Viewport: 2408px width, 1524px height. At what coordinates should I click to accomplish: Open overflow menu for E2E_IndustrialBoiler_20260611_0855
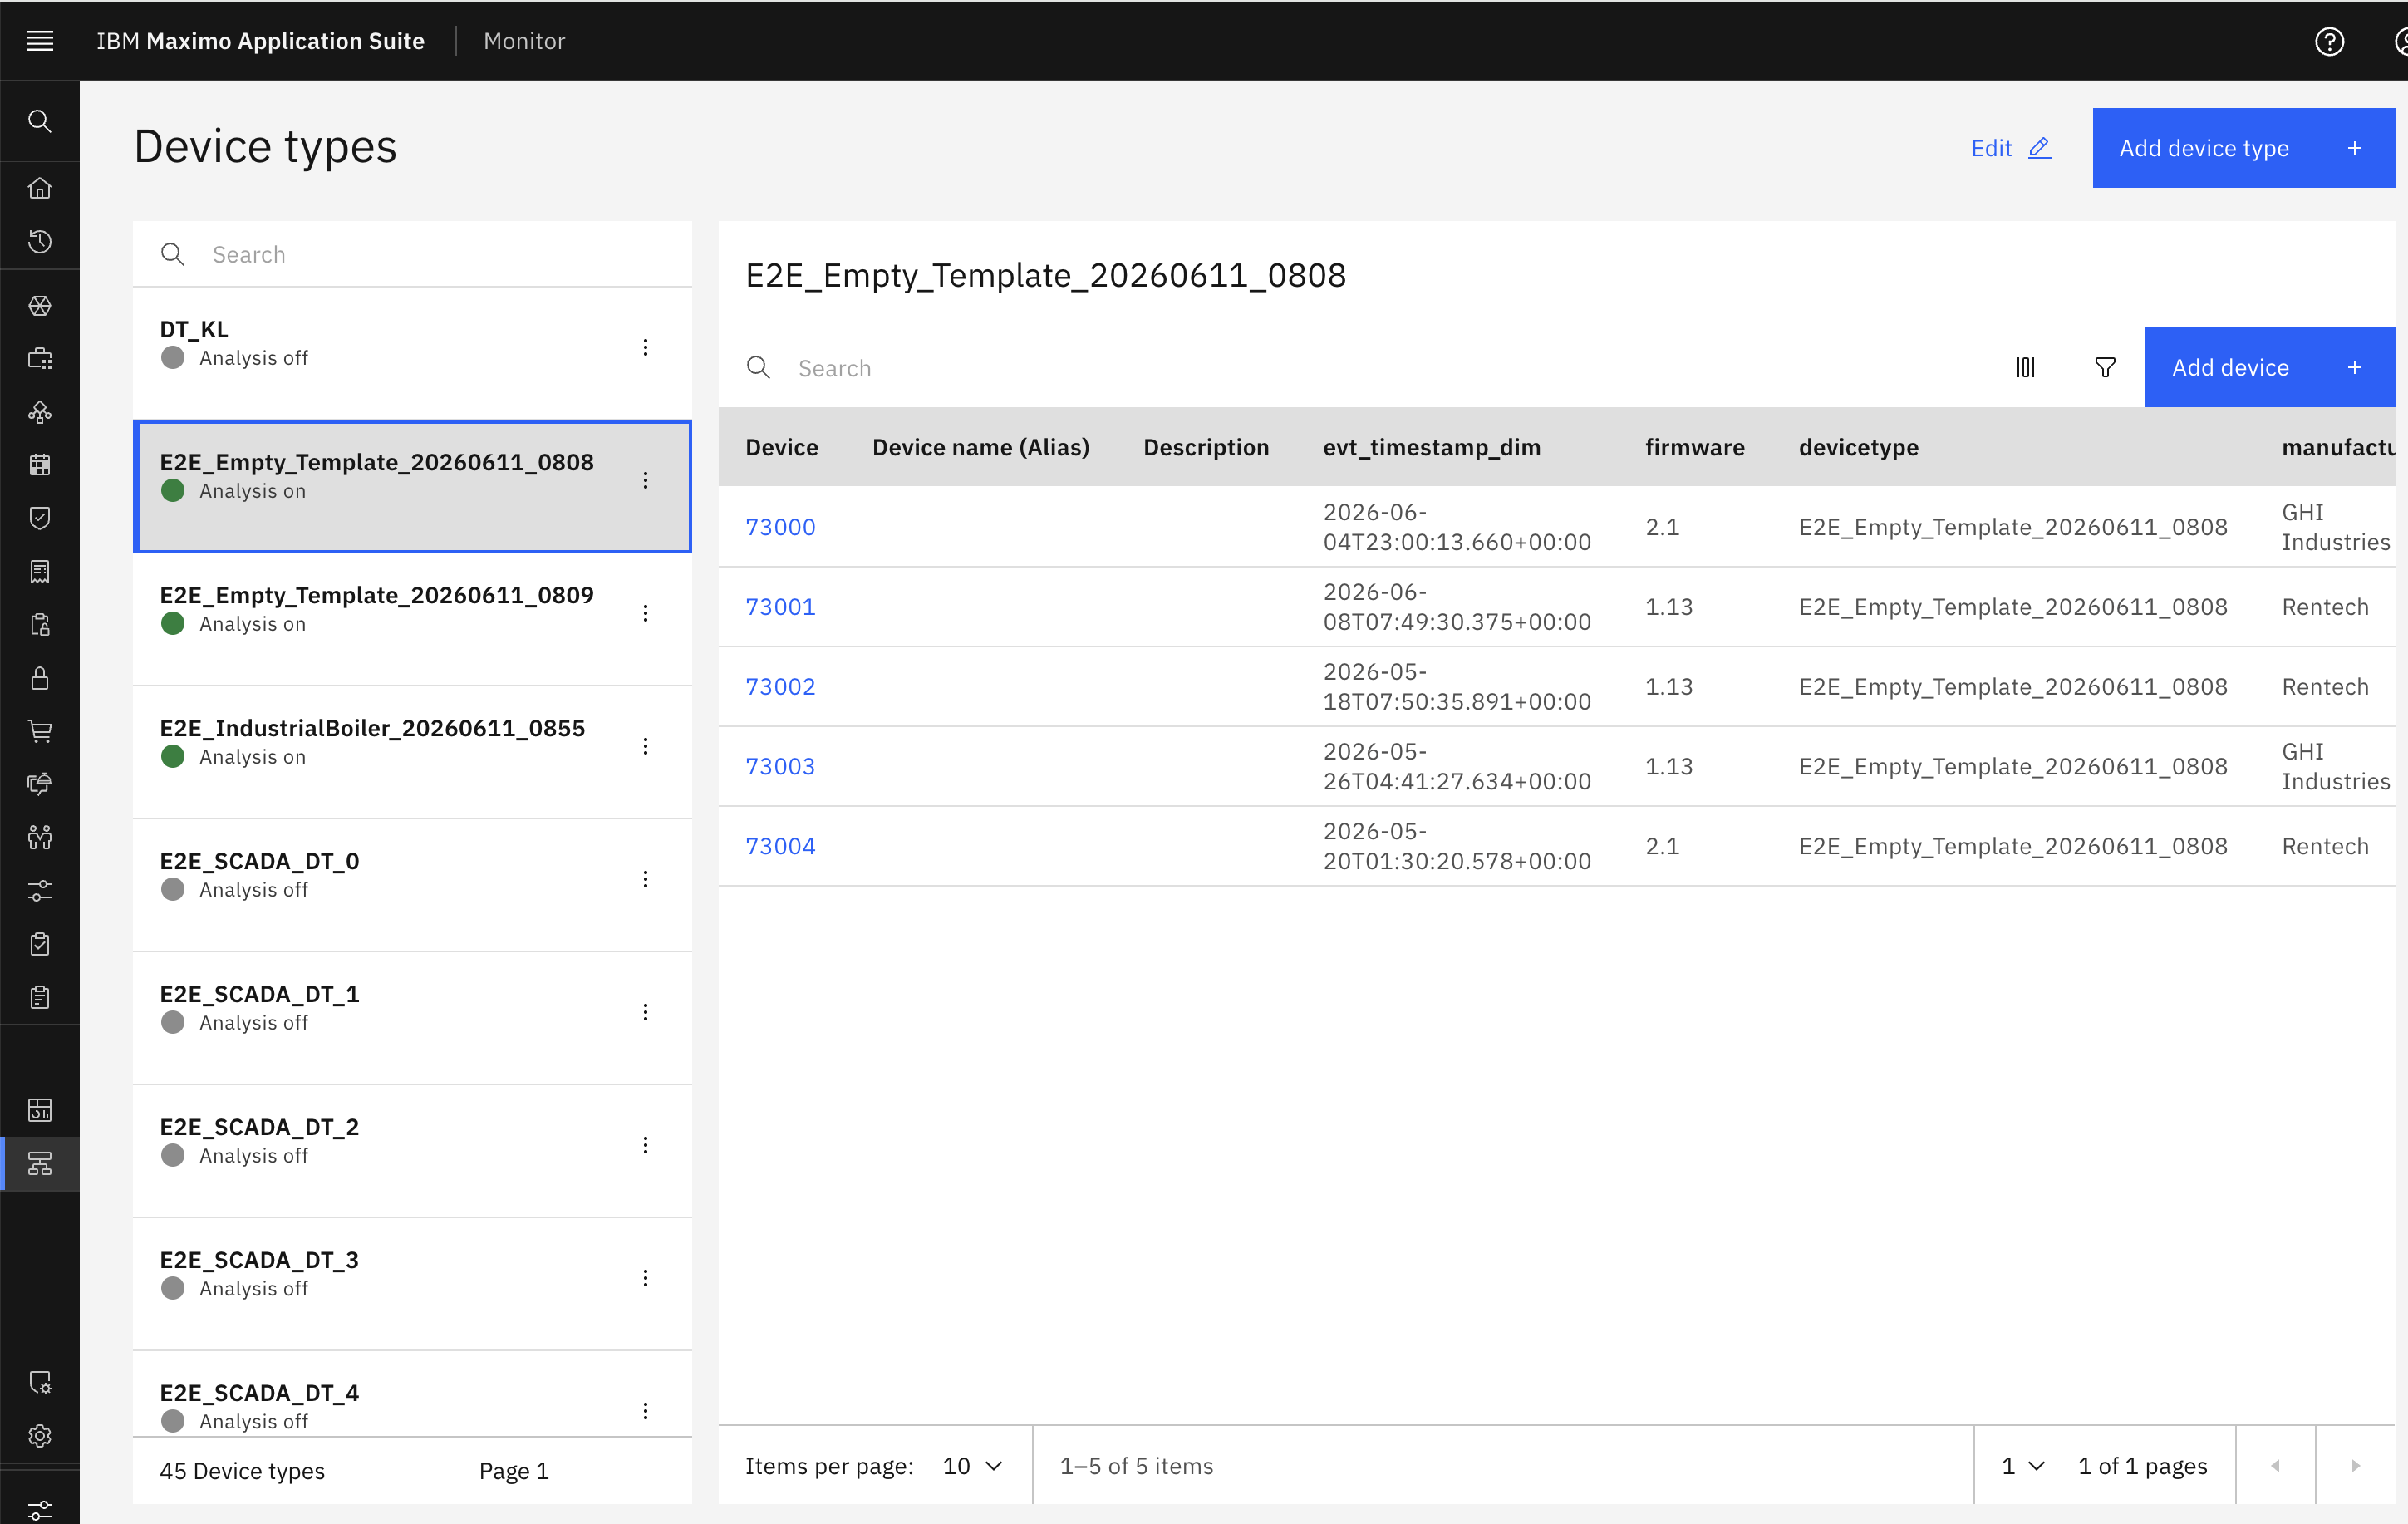645,746
